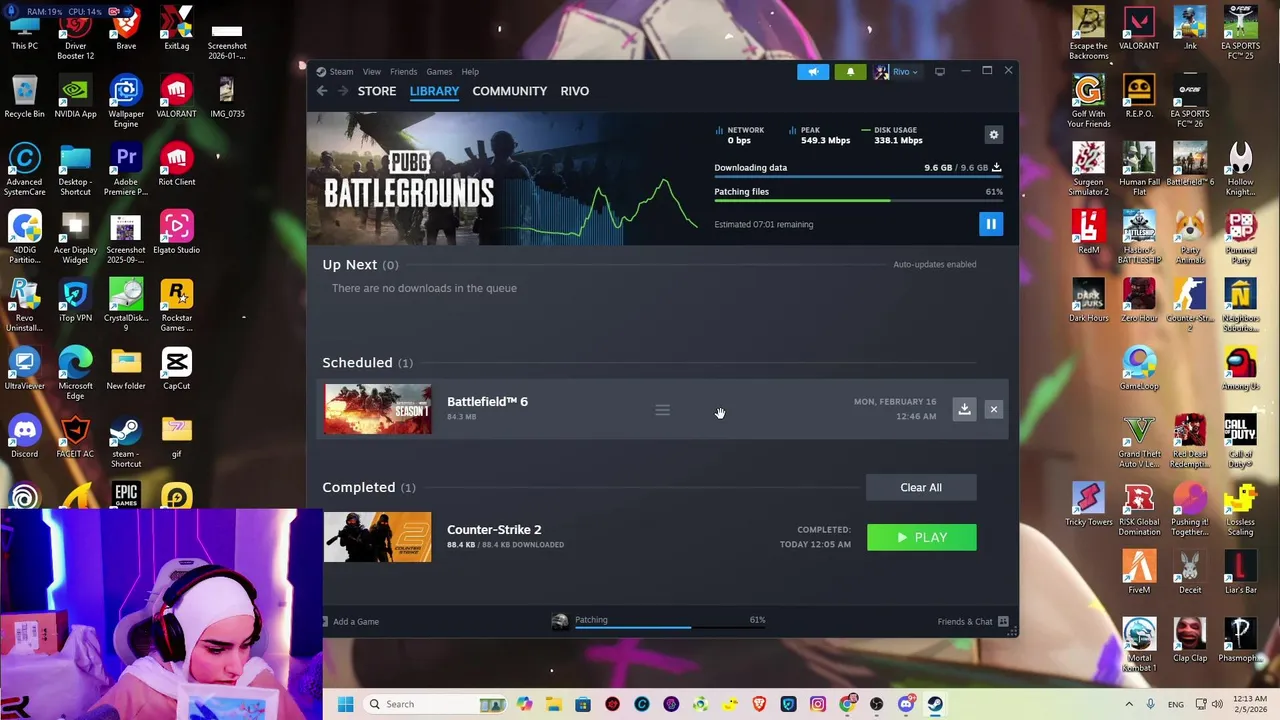Click the Counter-Strike 2 title
1280x720 pixels.
pos(494,530)
